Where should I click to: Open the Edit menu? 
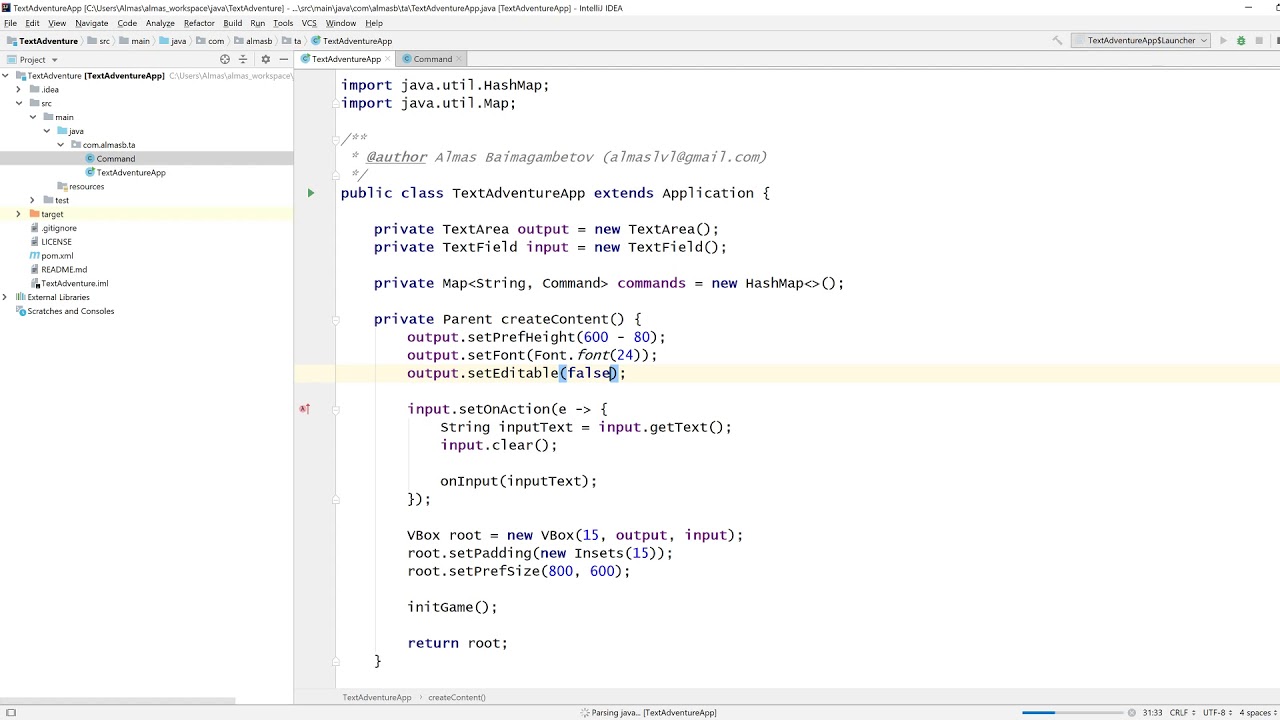(x=33, y=23)
